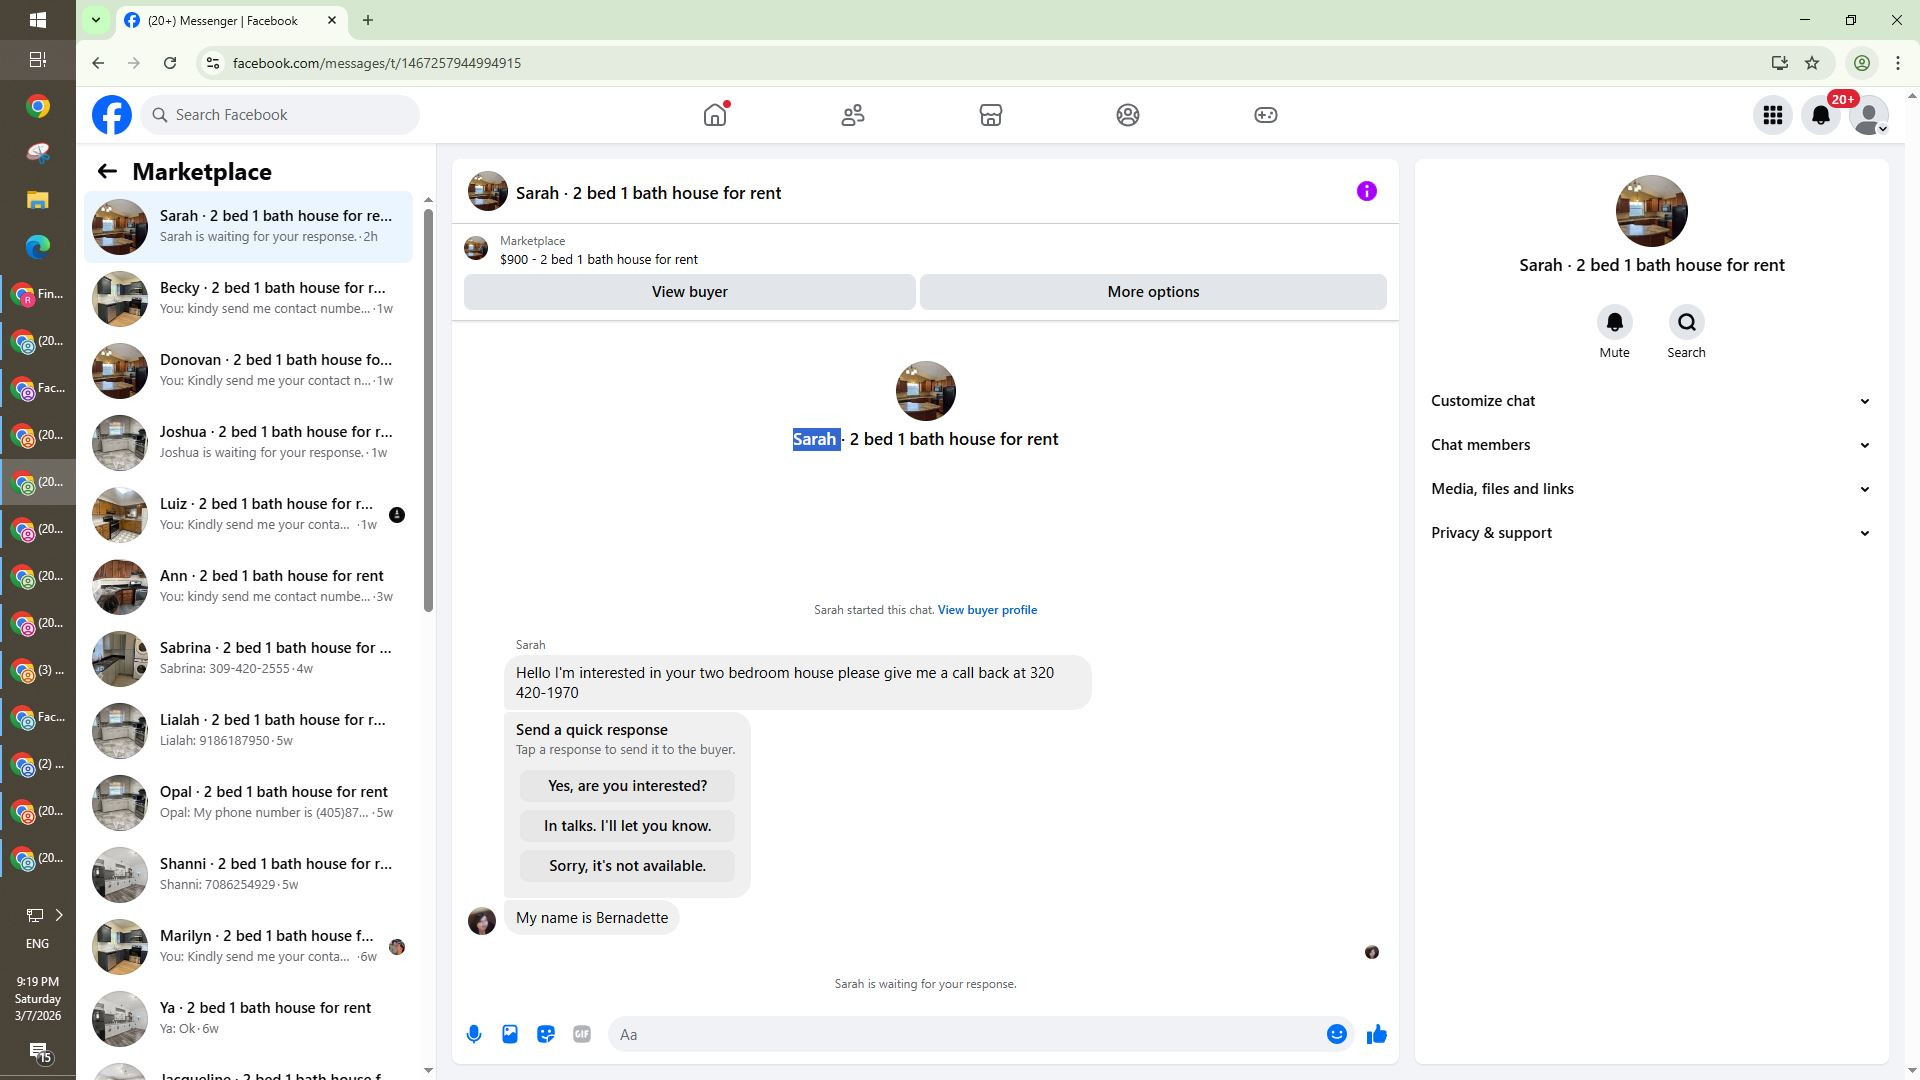Click the Search Facebook box
The image size is (1920, 1080).
click(280, 115)
